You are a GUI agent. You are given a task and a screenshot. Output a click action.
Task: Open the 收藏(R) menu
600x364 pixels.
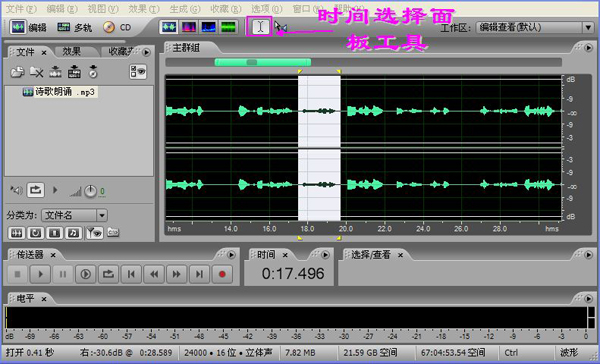click(x=225, y=8)
